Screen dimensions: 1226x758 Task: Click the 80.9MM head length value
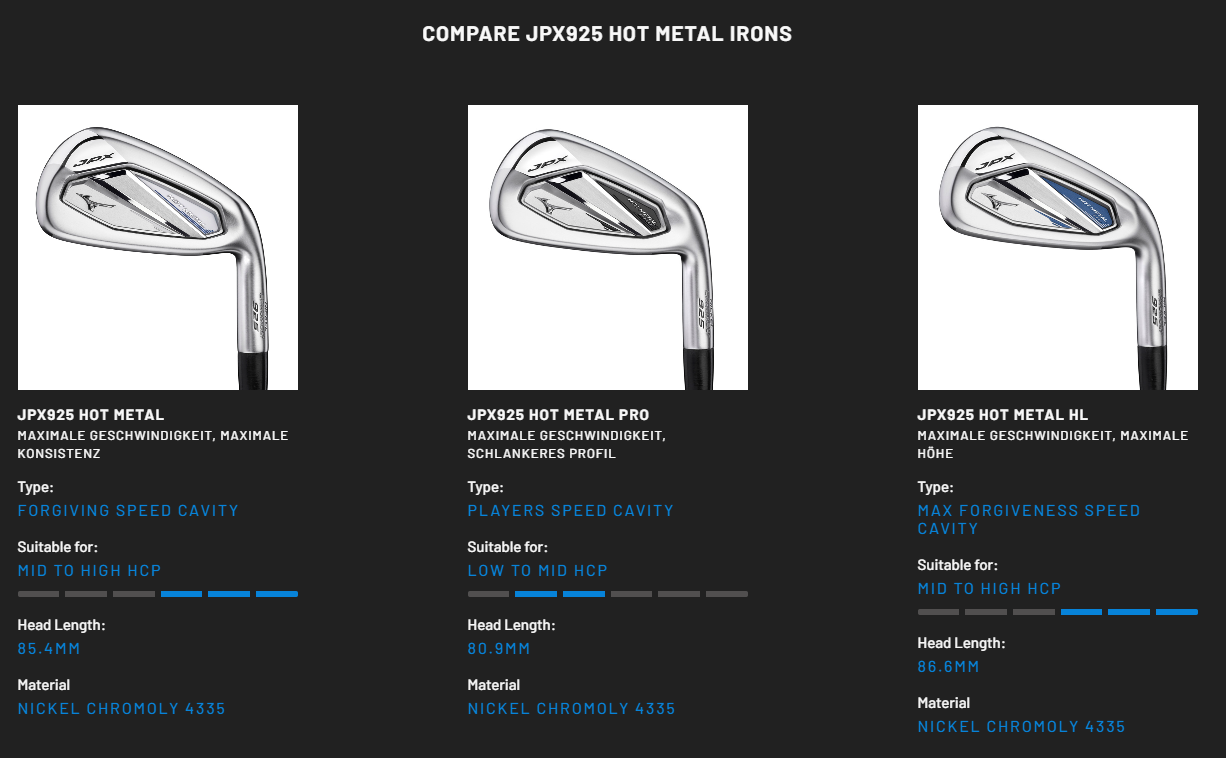[x=499, y=649]
